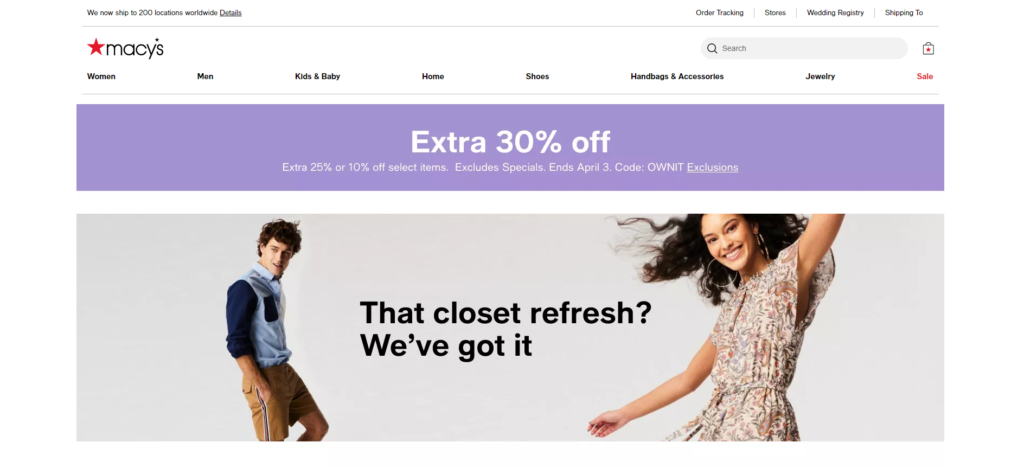Viewport: 1024px width, 468px height.
Task: Click the Details shipping link
Action: pyautogui.click(x=231, y=12)
